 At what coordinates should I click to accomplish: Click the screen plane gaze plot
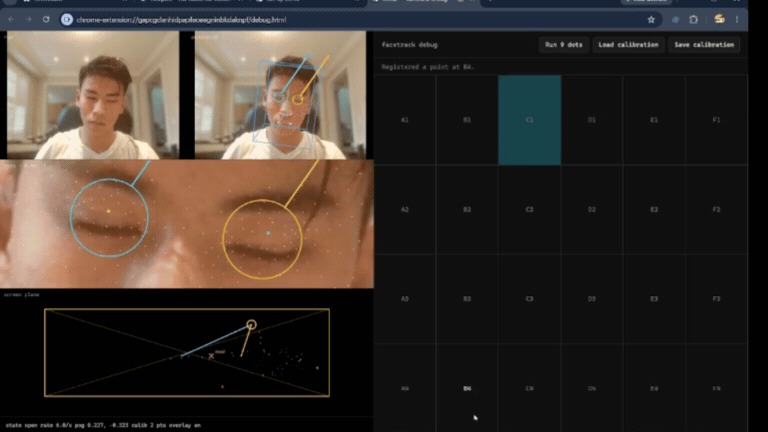187,353
